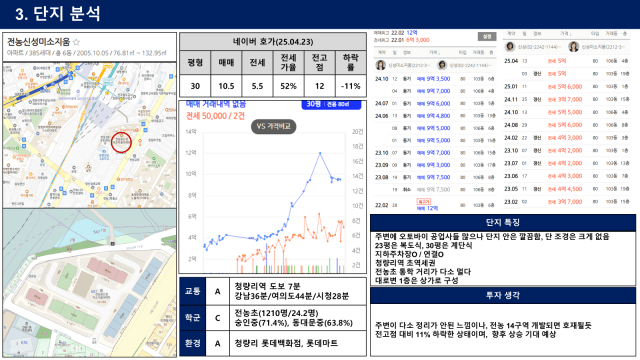
Task: Click the 전고점 column header
Action: click(x=320, y=62)
